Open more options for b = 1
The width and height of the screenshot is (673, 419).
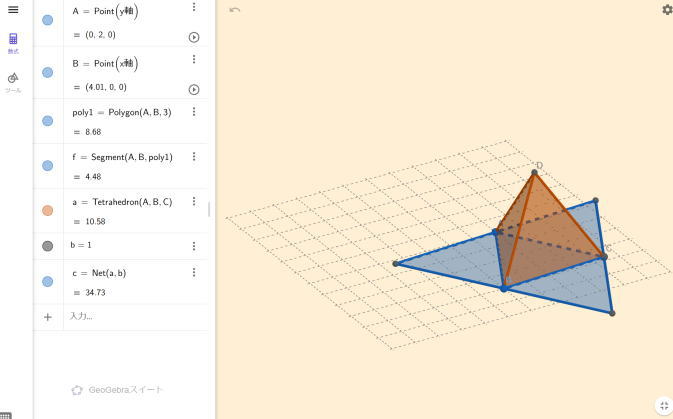click(194, 246)
